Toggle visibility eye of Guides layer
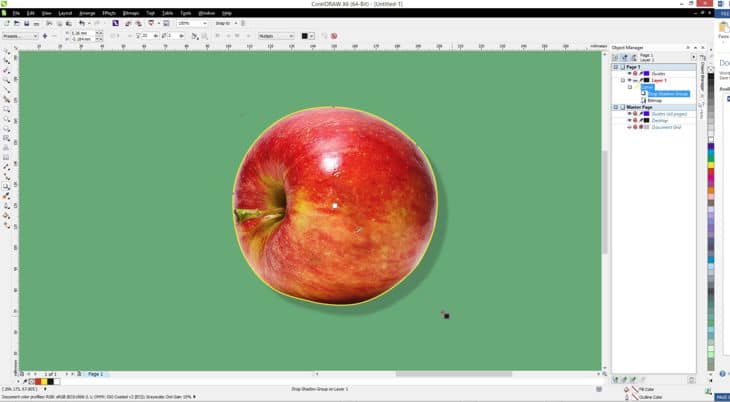 click(629, 74)
